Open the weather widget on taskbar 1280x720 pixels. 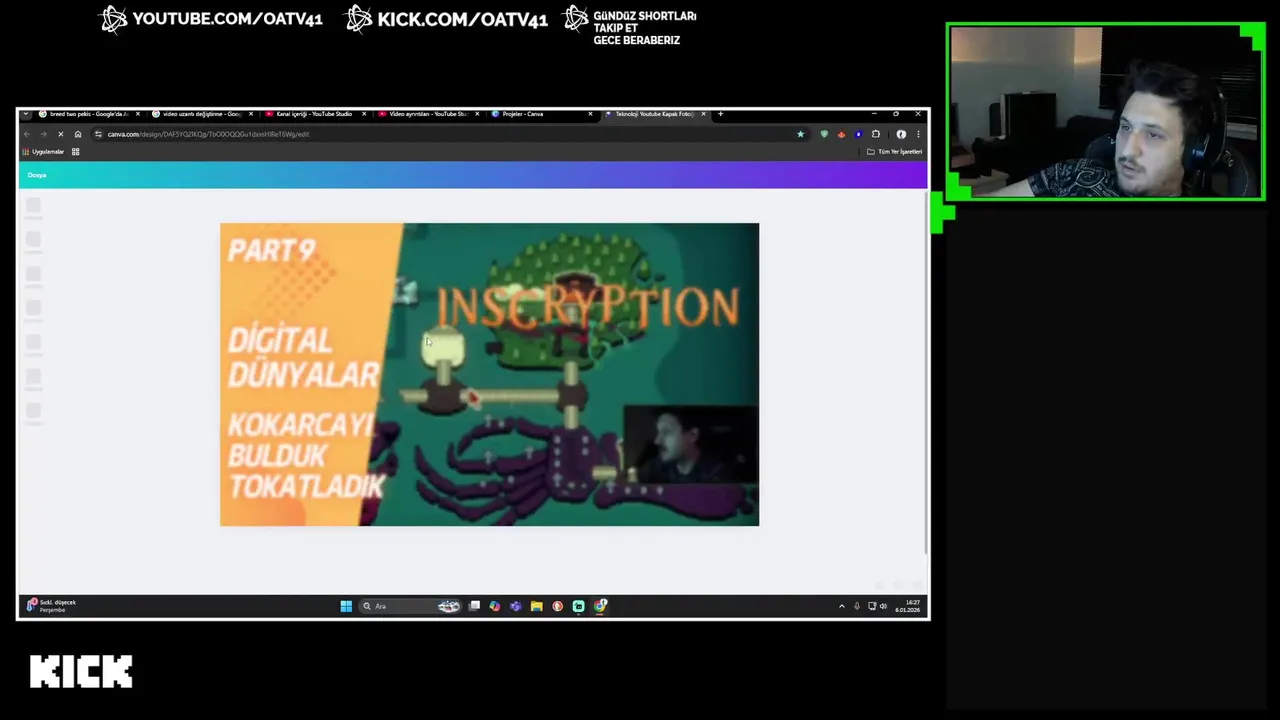click(52, 606)
